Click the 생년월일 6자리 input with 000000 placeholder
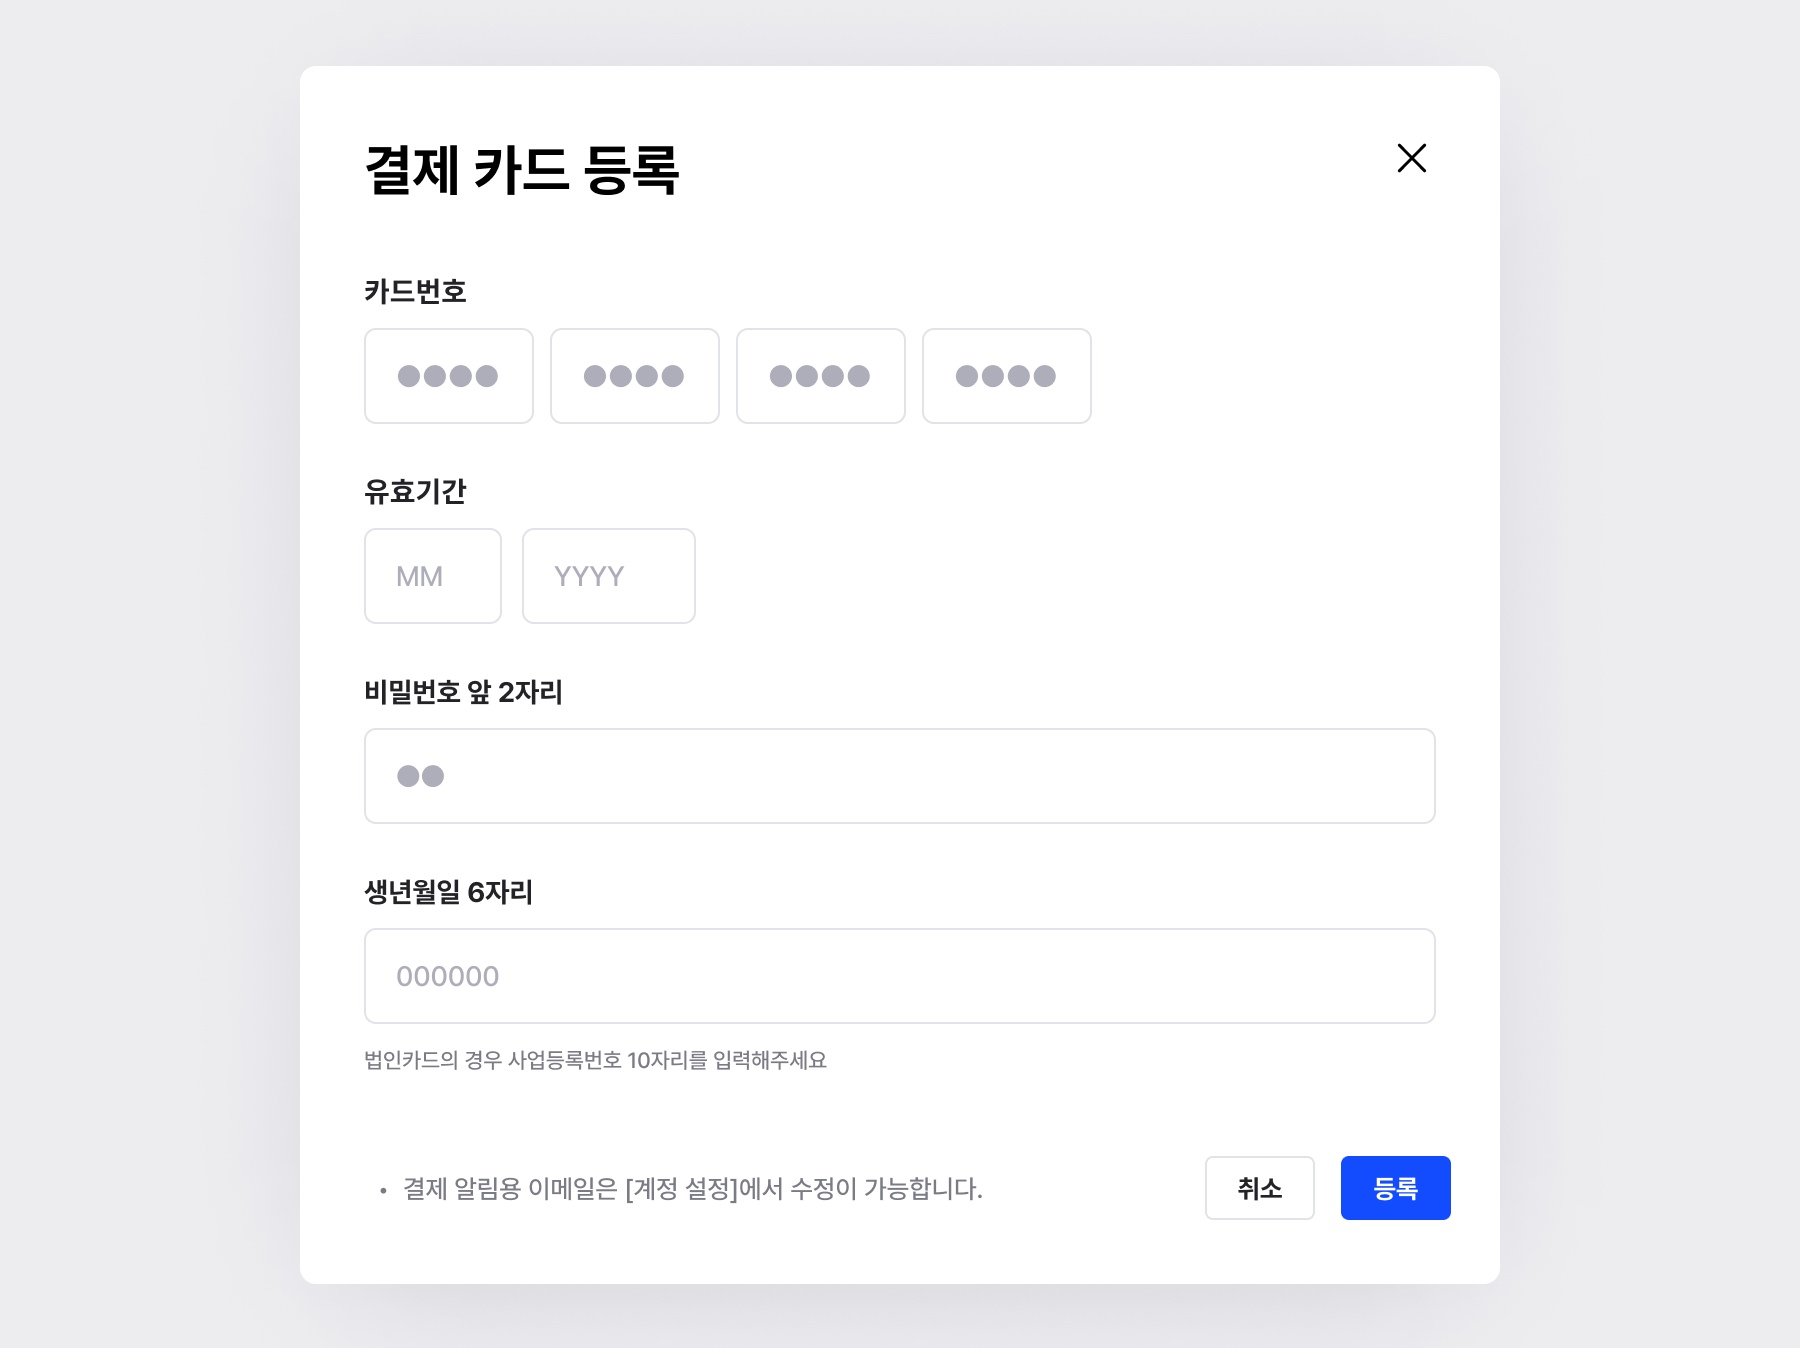The width and height of the screenshot is (1800, 1348). [x=899, y=976]
